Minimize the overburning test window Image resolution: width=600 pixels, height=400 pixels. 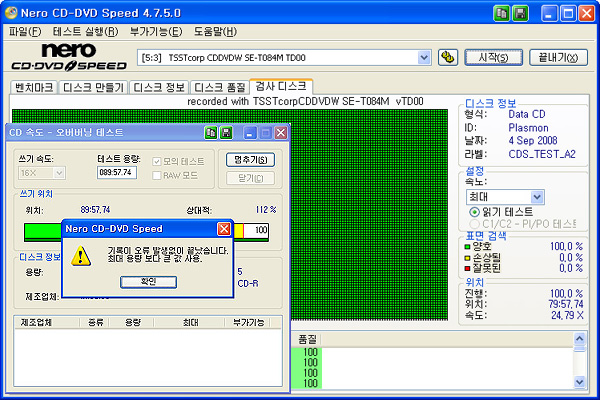click(x=250, y=133)
